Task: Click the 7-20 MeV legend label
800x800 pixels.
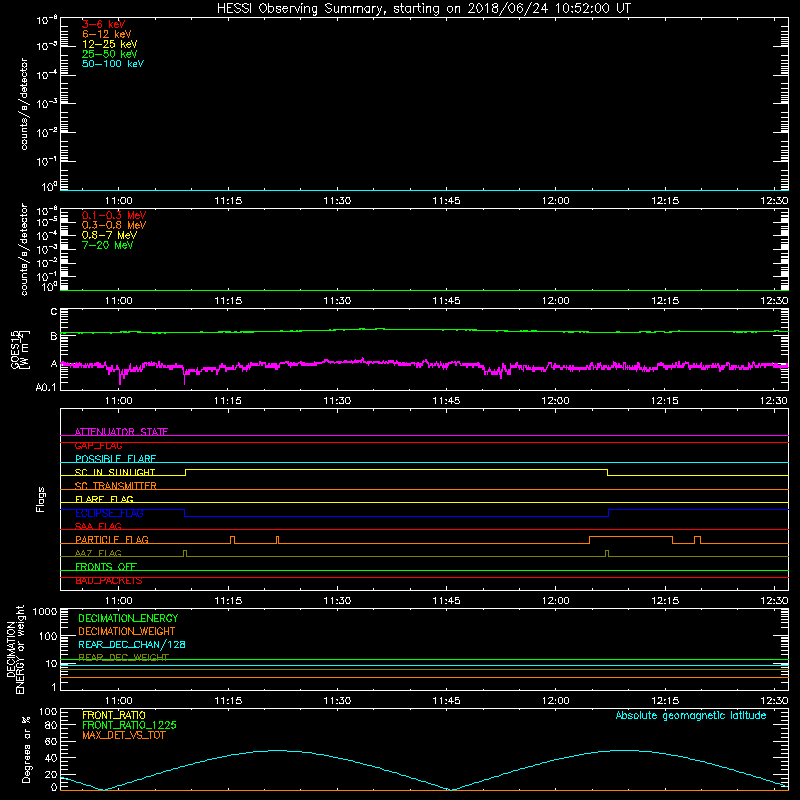Action: 108,245
